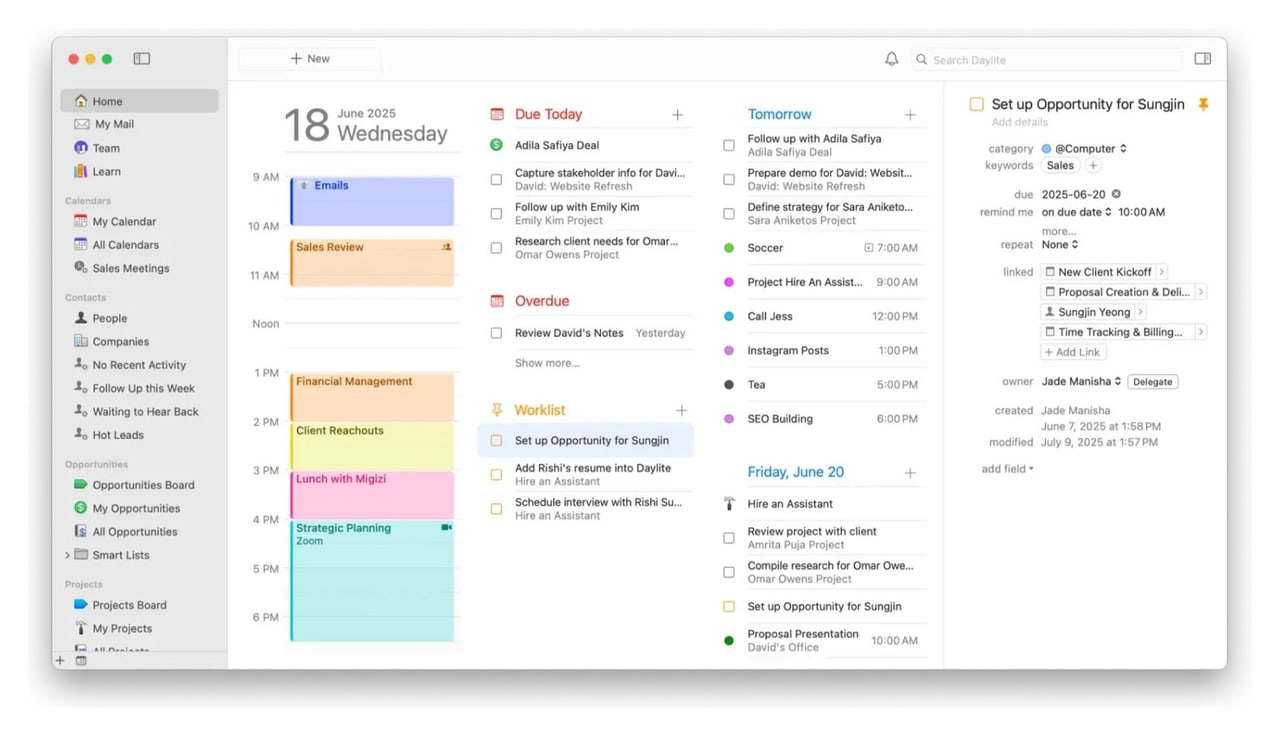Open the @Computer category dropdown

coord(1085,149)
